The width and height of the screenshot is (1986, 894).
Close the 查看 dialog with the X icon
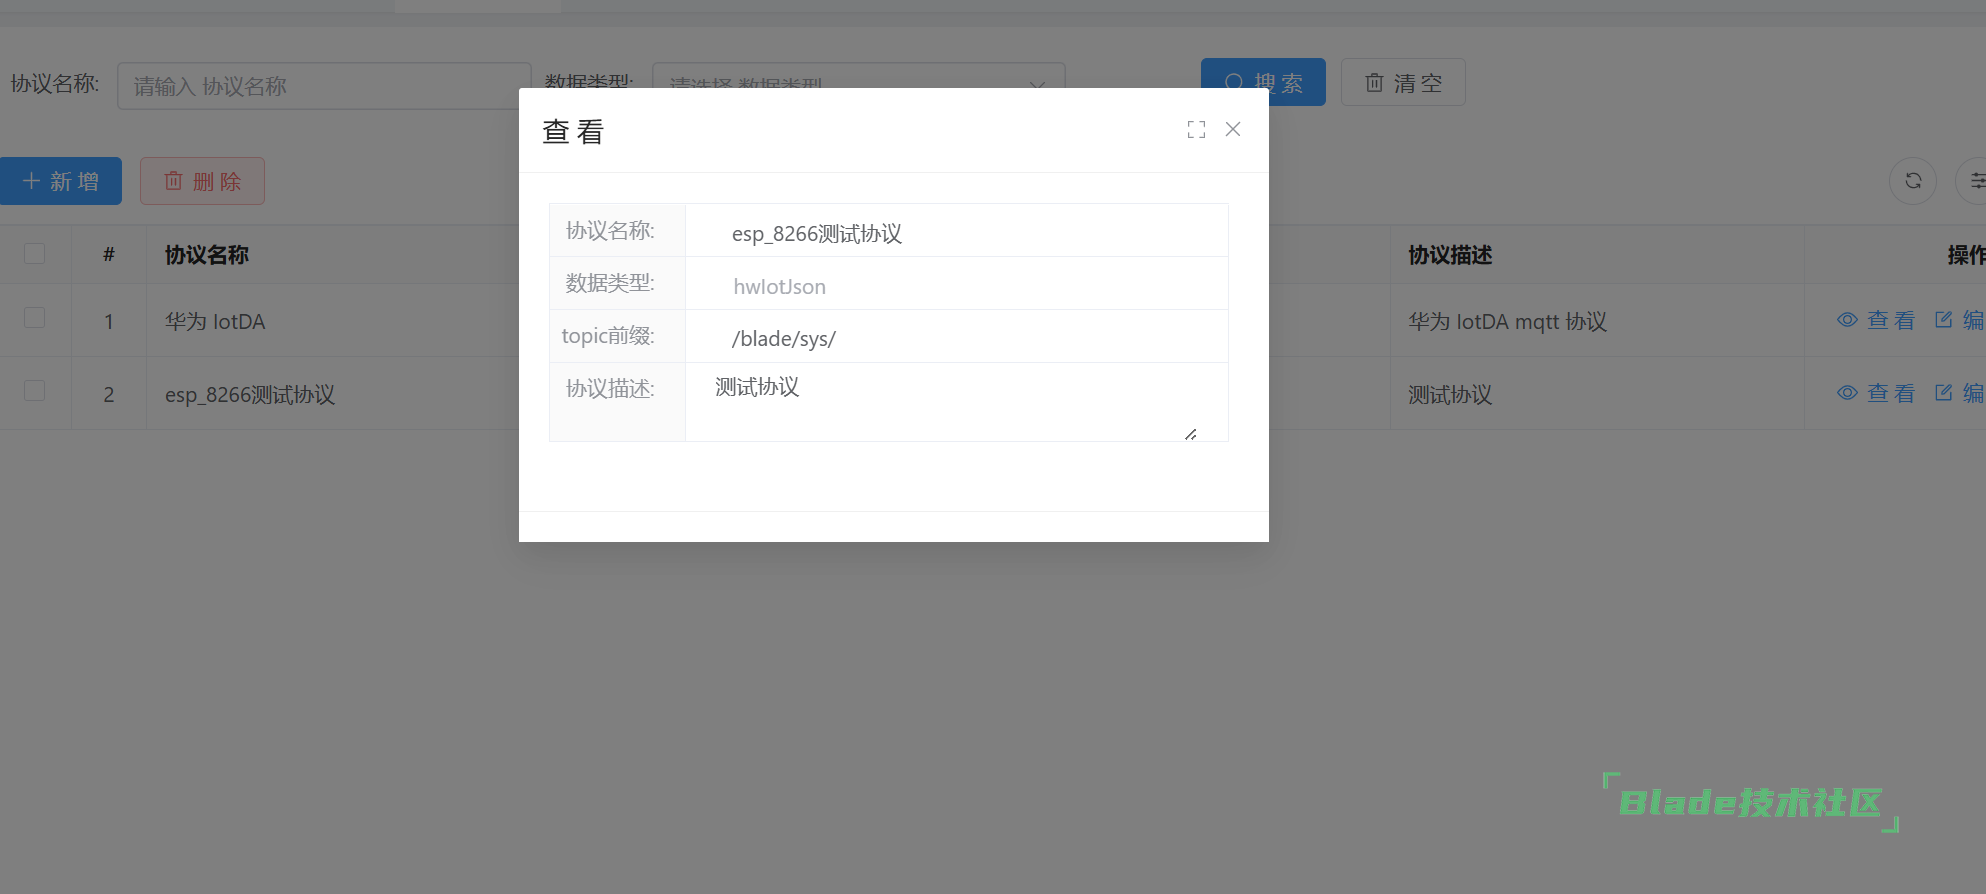click(1233, 129)
